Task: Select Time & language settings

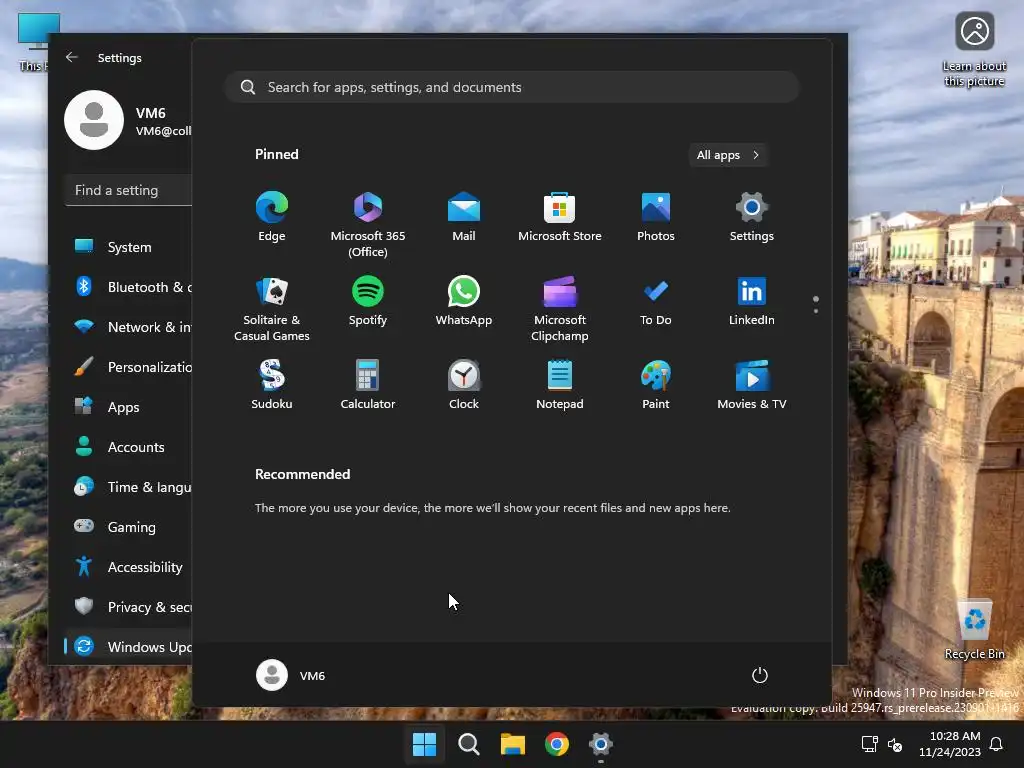Action: [129, 487]
